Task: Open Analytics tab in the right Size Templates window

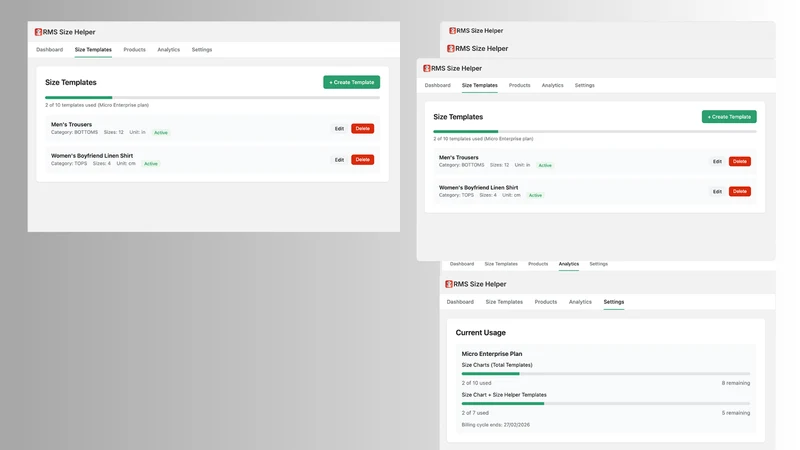Action: 553,85
